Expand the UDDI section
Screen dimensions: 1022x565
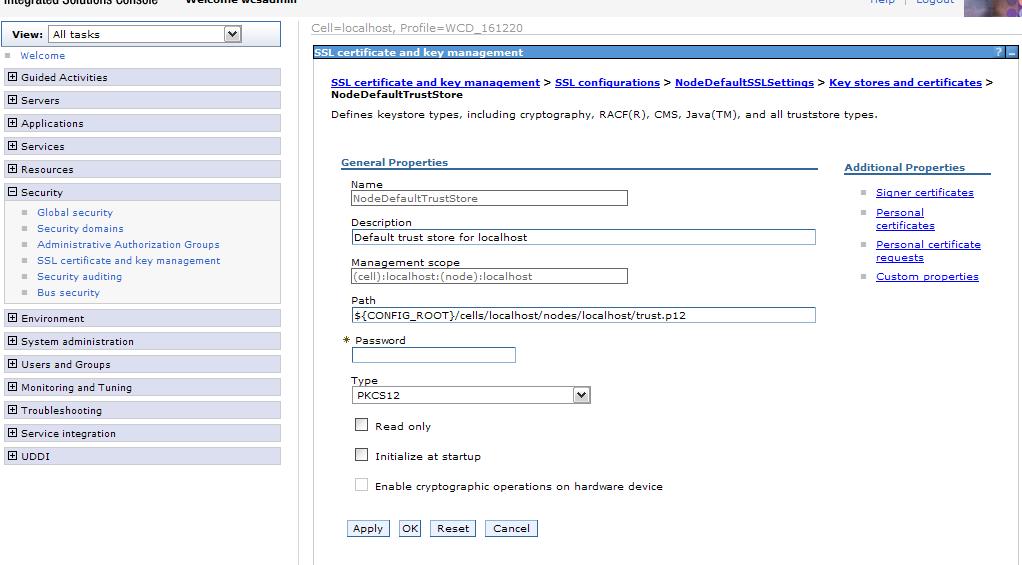point(12,456)
